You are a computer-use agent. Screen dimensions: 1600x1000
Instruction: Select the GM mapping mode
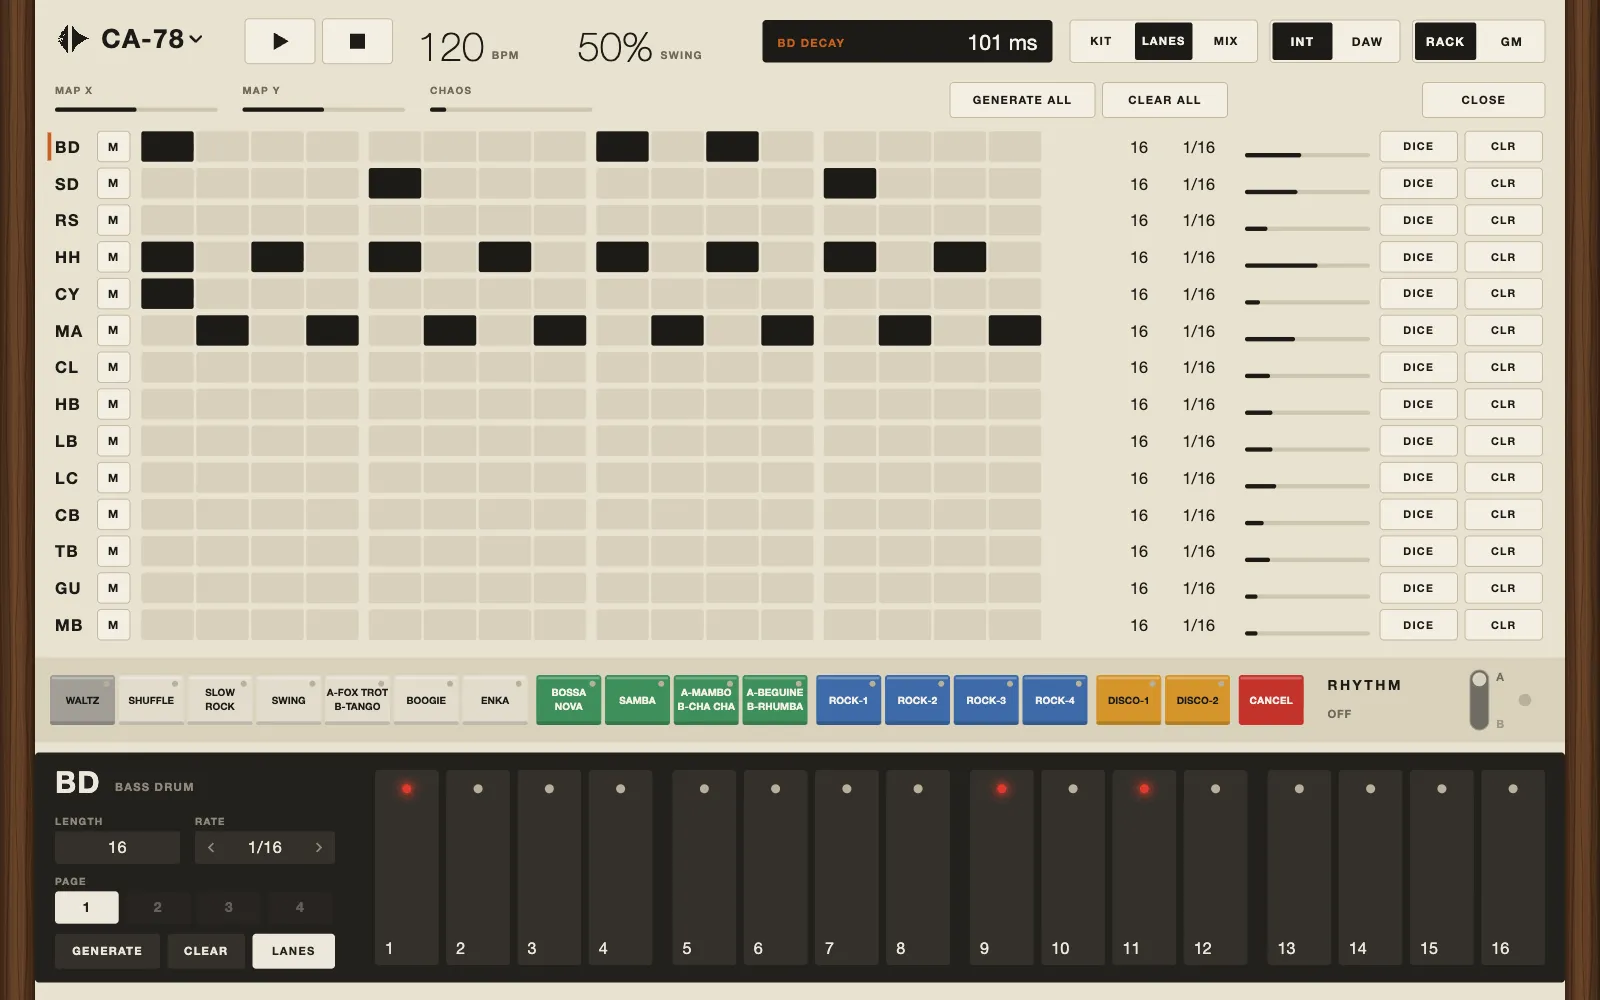click(1511, 41)
